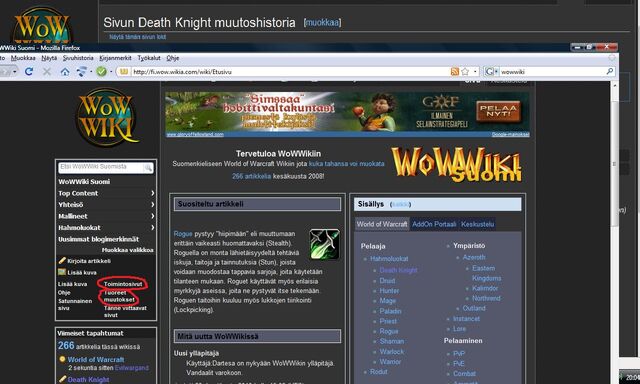Open the Toimintosivut link in the sidebar
Image resolution: width=640 pixels, height=384 pixels.
pos(123,284)
